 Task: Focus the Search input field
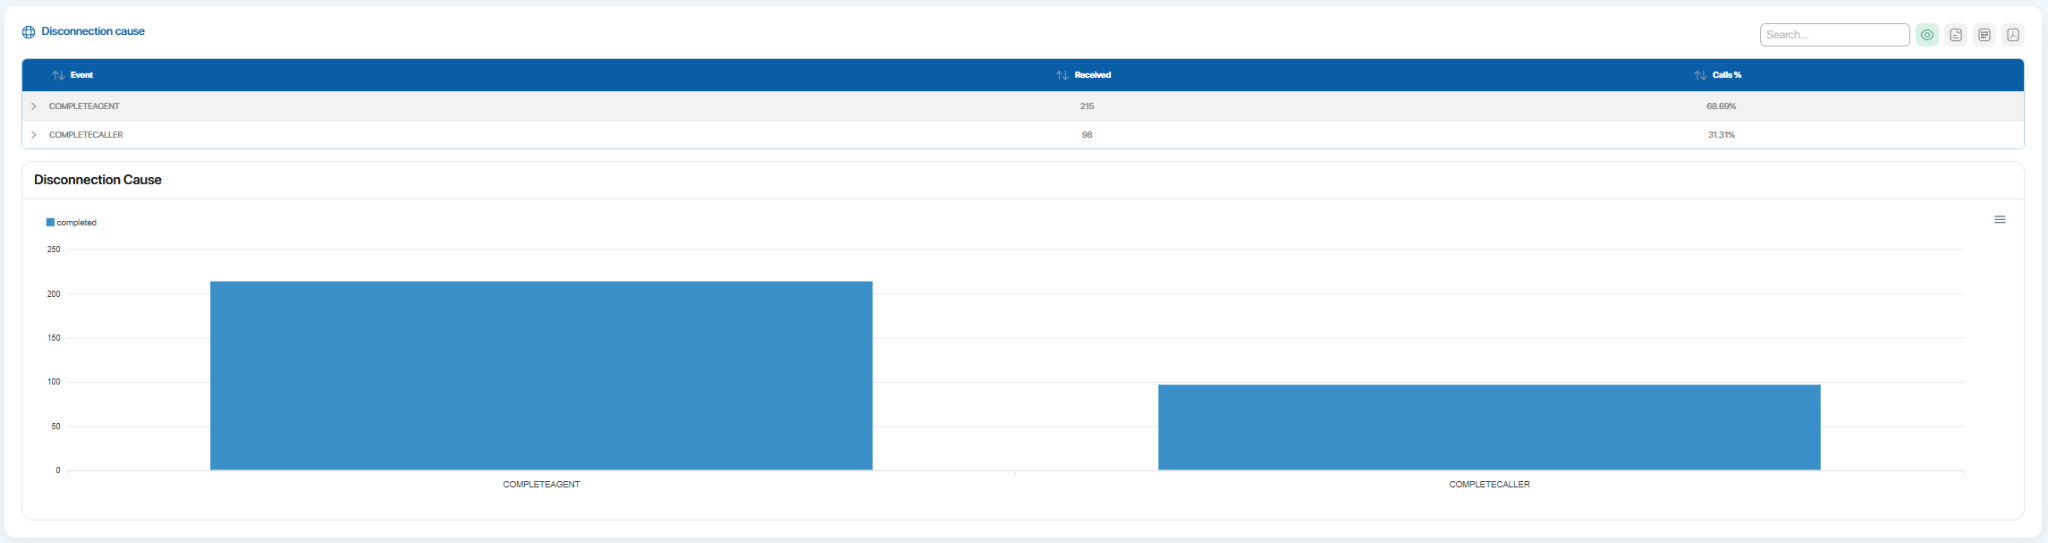1834,35
